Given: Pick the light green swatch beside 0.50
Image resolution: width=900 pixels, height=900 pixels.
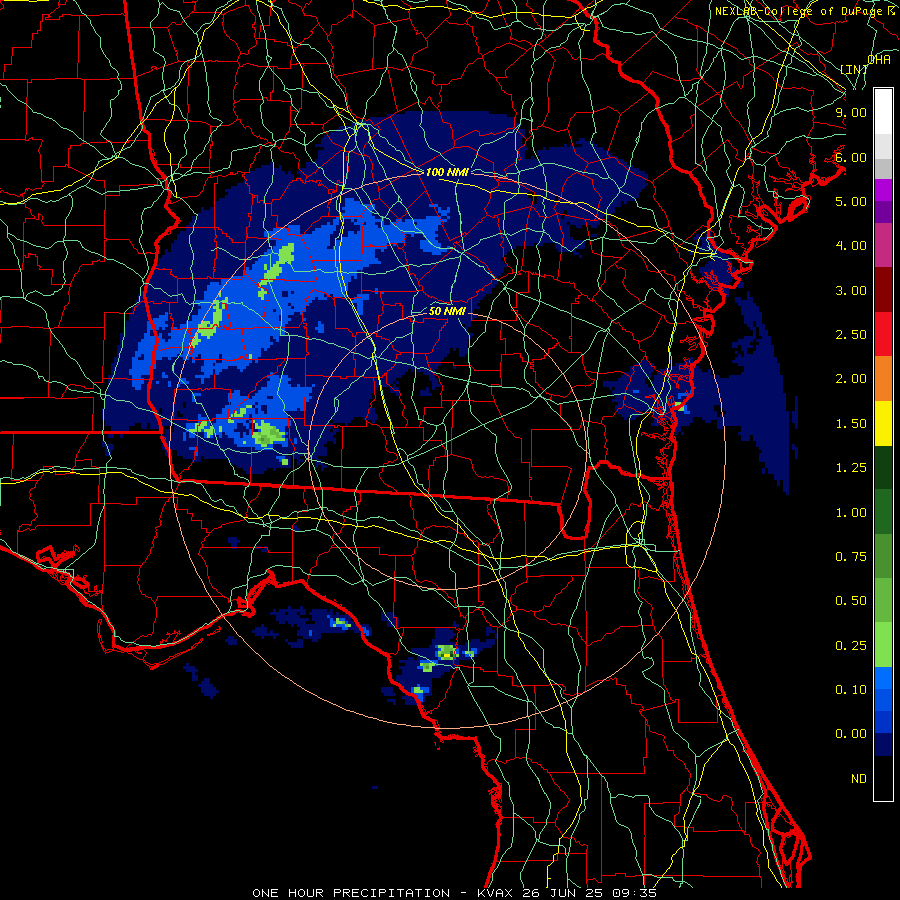Looking at the screenshot, I should 883,600.
